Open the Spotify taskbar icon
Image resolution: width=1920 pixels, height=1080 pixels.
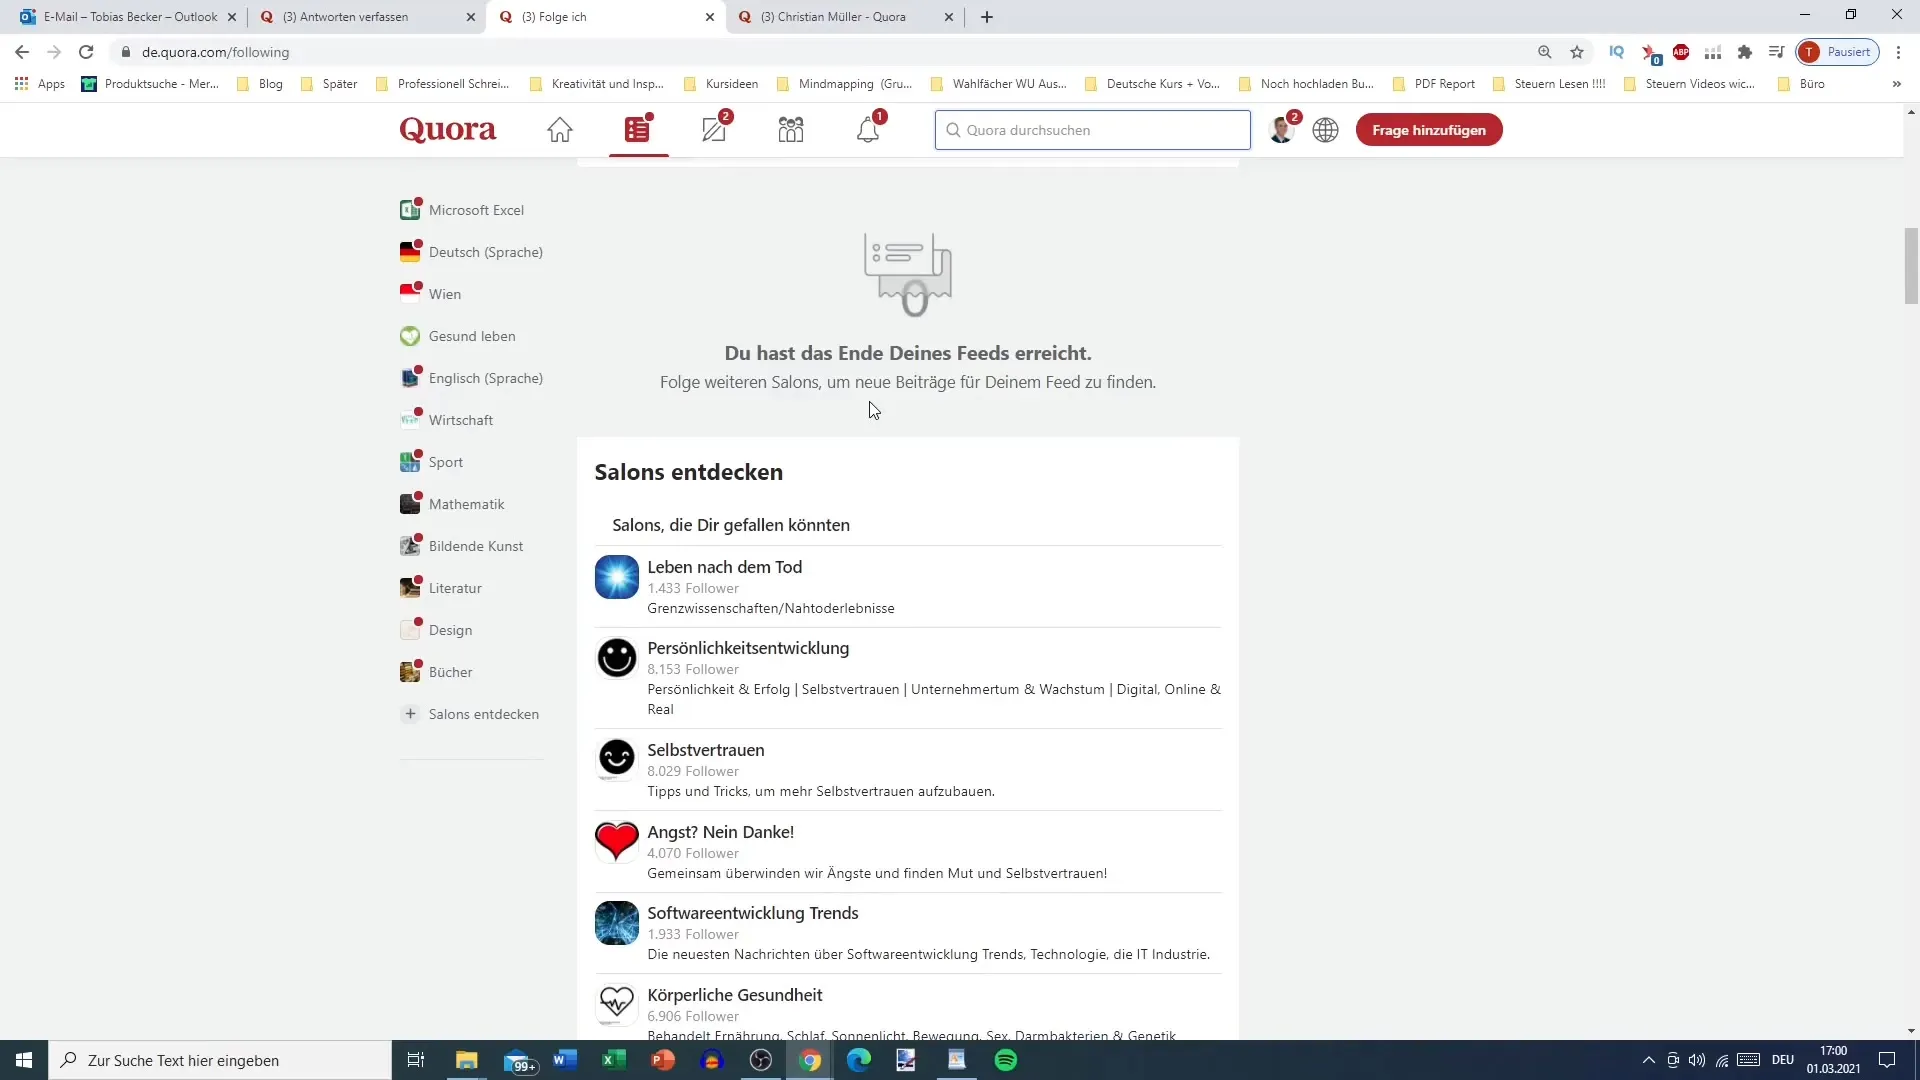[x=1007, y=1059]
